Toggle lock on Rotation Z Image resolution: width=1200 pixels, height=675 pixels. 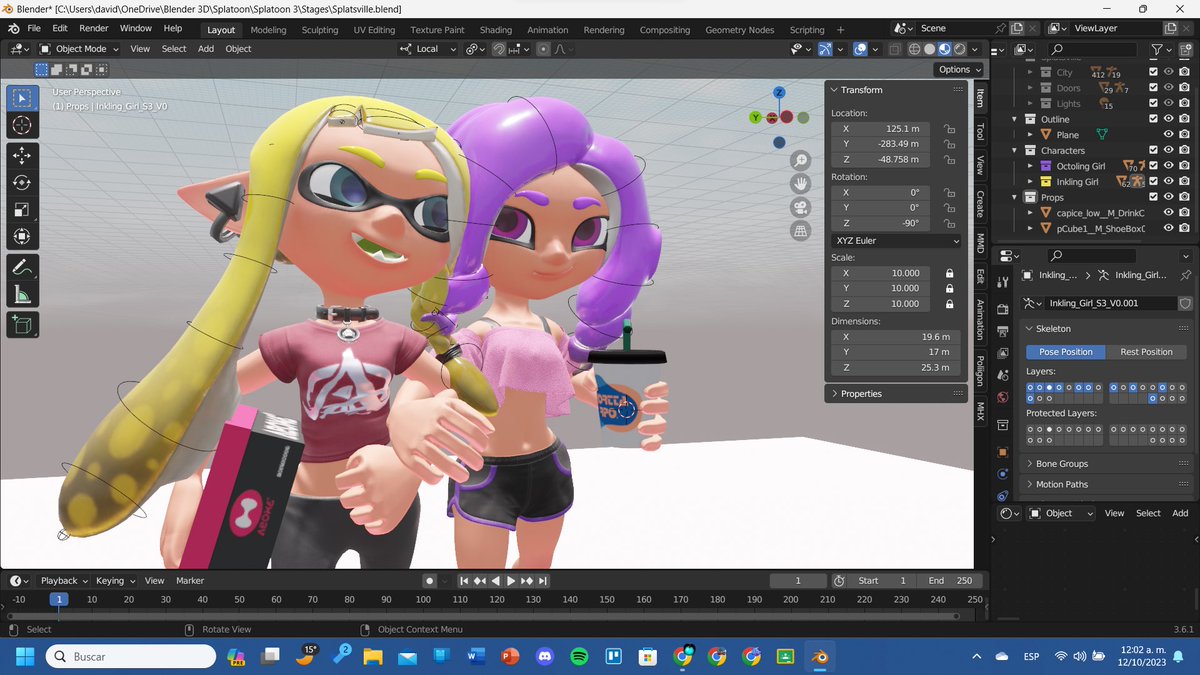pos(949,223)
